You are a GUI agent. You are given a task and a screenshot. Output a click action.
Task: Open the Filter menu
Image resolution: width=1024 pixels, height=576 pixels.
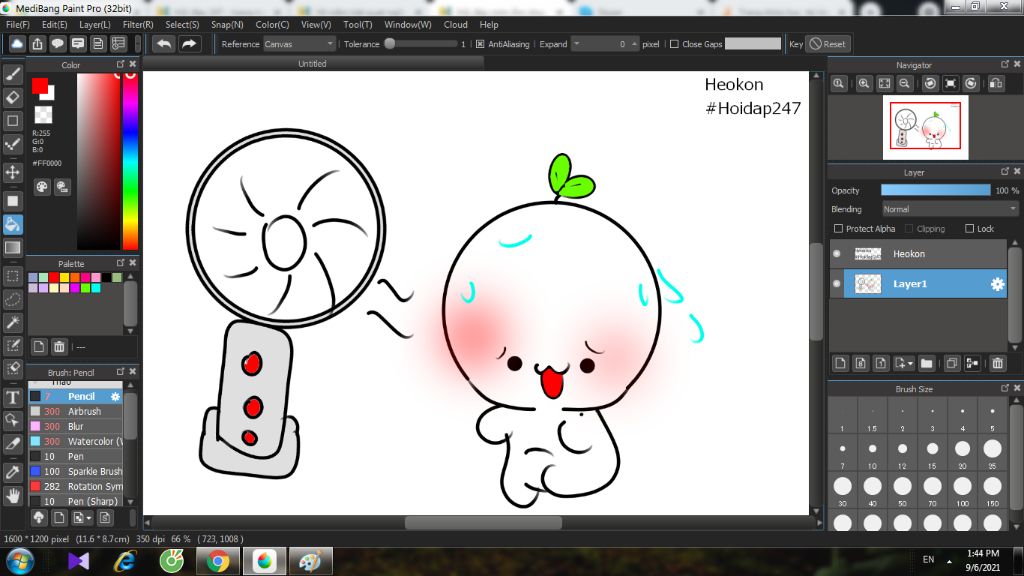pyautogui.click(x=138, y=24)
